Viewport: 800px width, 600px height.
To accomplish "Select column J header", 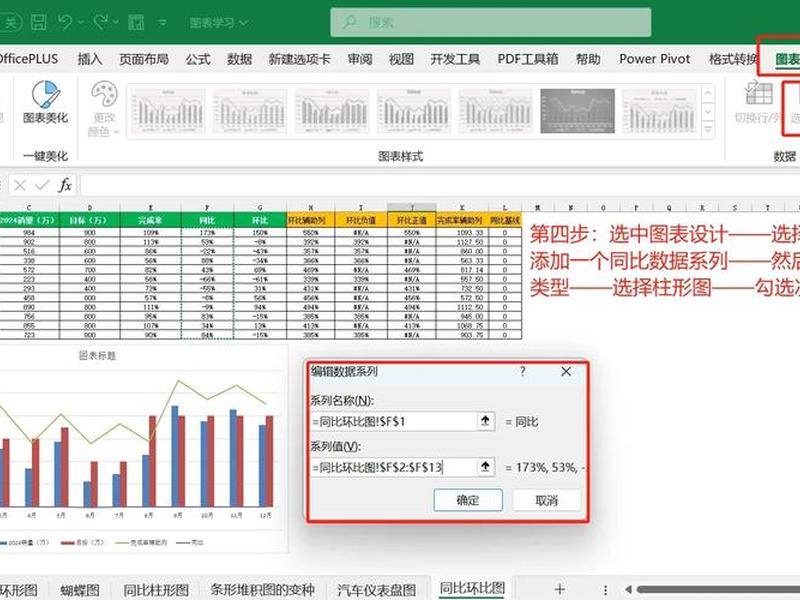I will [411, 207].
